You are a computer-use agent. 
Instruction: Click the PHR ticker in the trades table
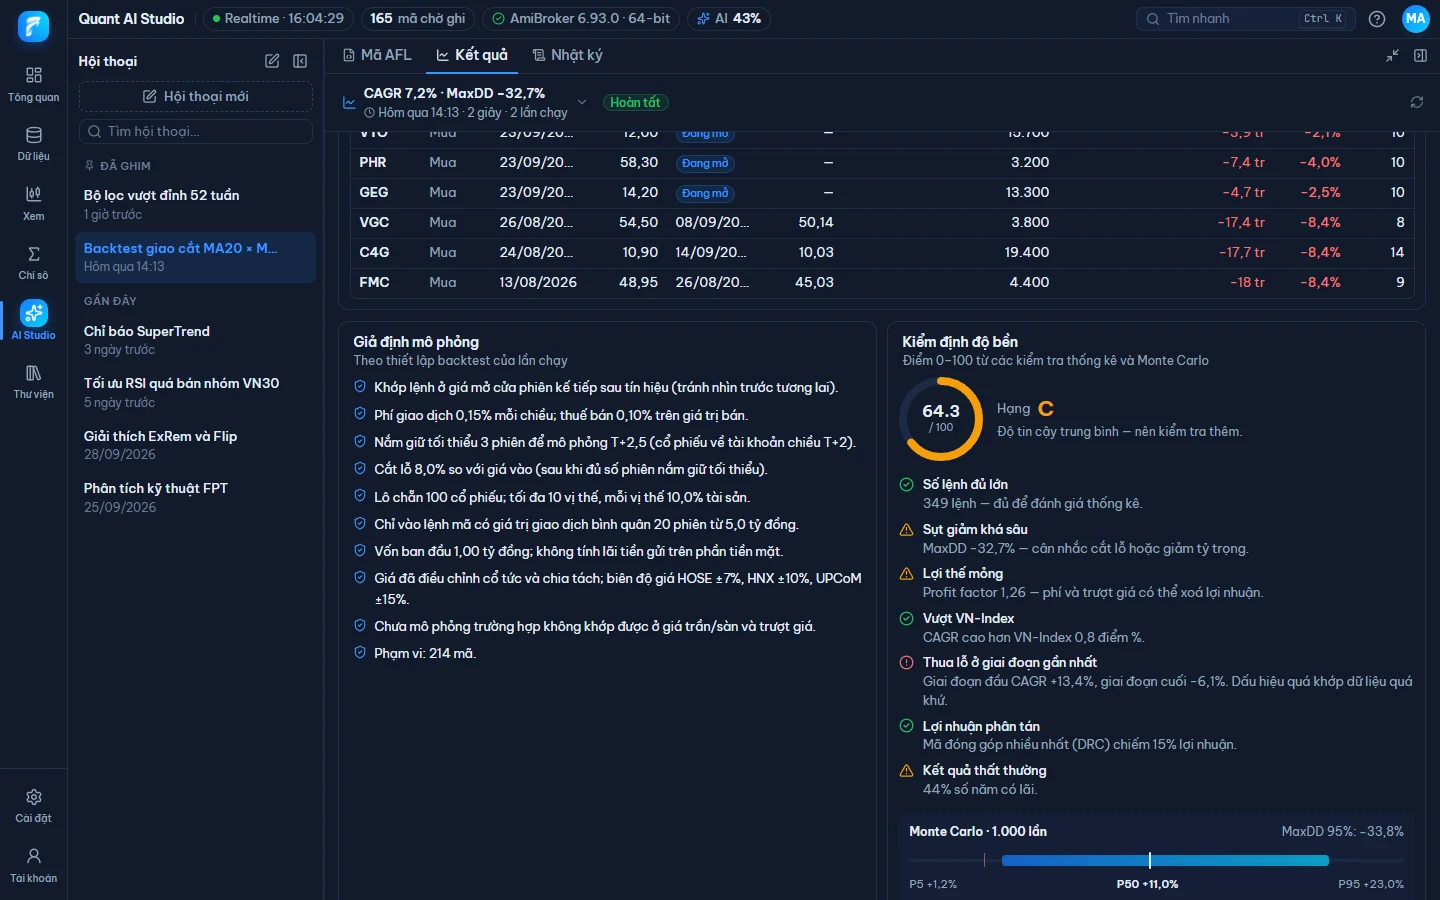[x=373, y=162]
